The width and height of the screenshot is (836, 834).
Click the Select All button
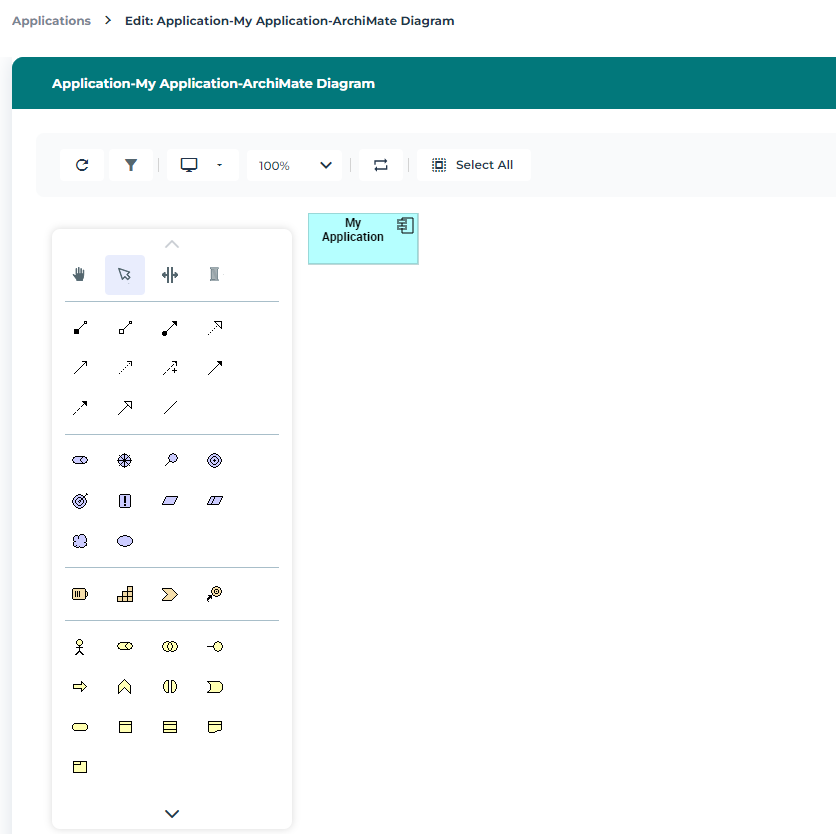[474, 165]
